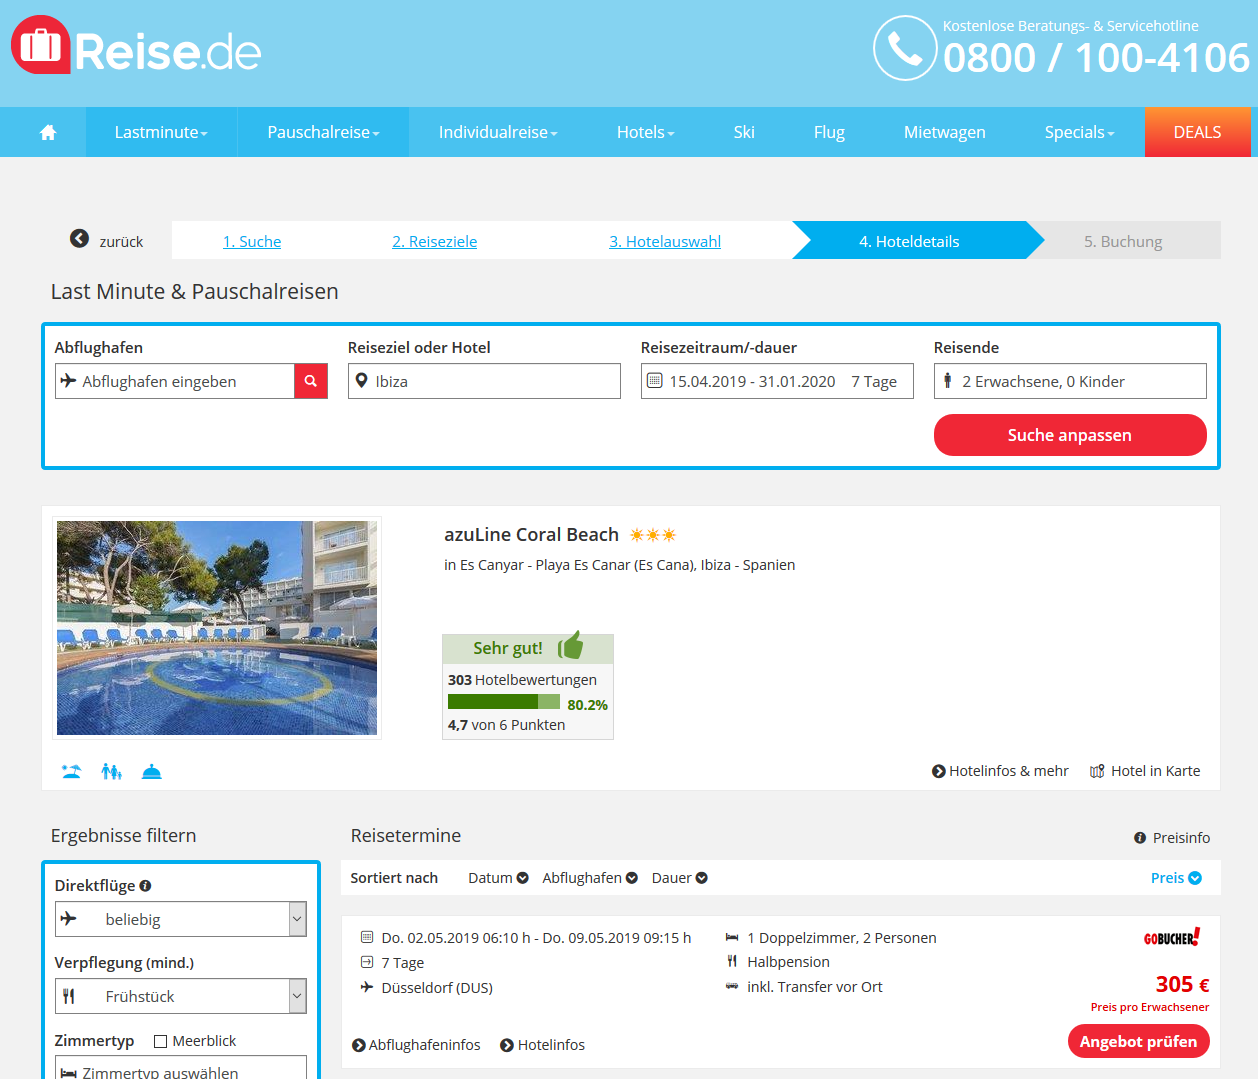Screen dimensions: 1258x1079
Task: Click the arrow icon beside Hotelinfos
Action: click(507, 1045)
